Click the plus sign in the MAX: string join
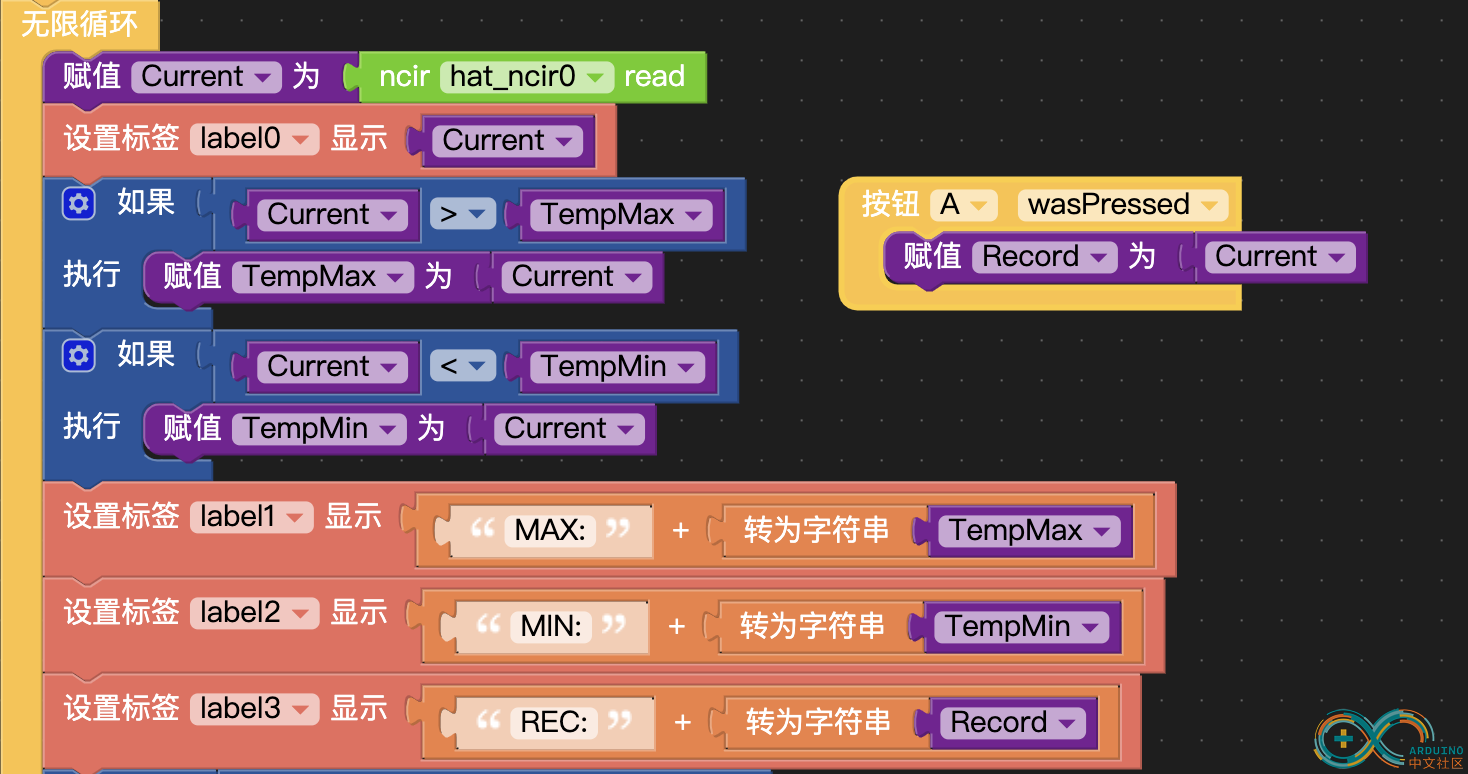 tap(681, 531)
